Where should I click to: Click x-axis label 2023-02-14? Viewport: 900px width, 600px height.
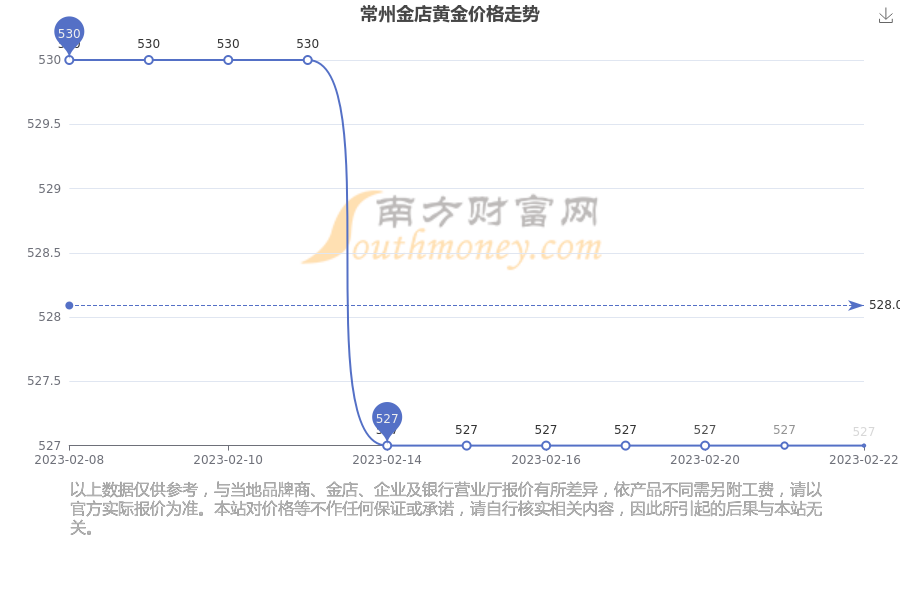(x=387, y=460)
